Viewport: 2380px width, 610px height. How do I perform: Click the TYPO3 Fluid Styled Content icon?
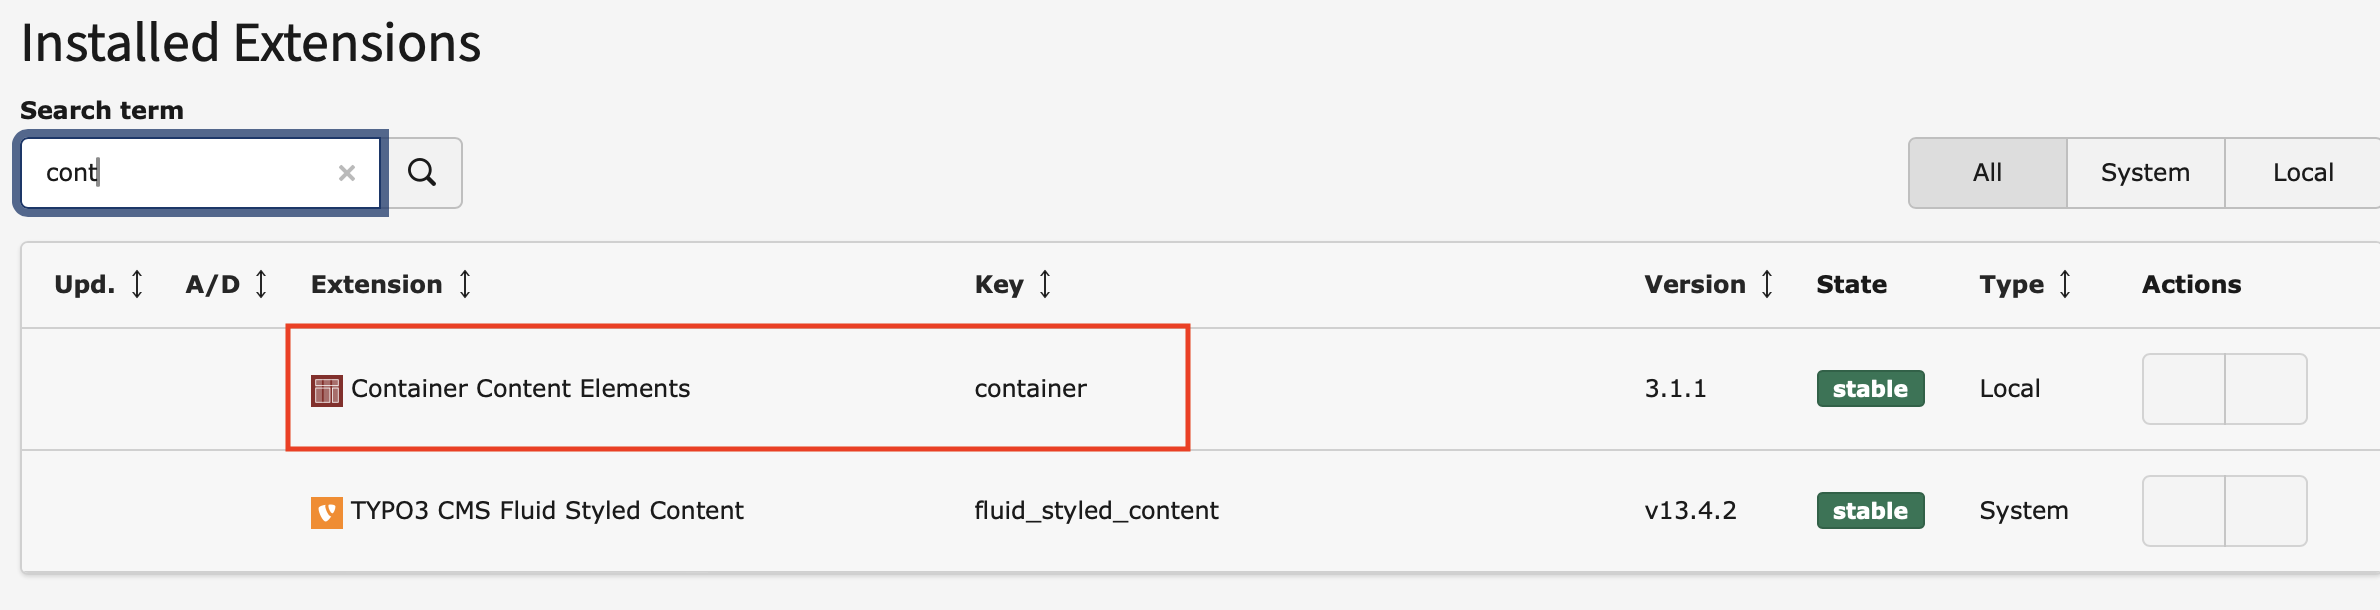(x=327, y=512)
